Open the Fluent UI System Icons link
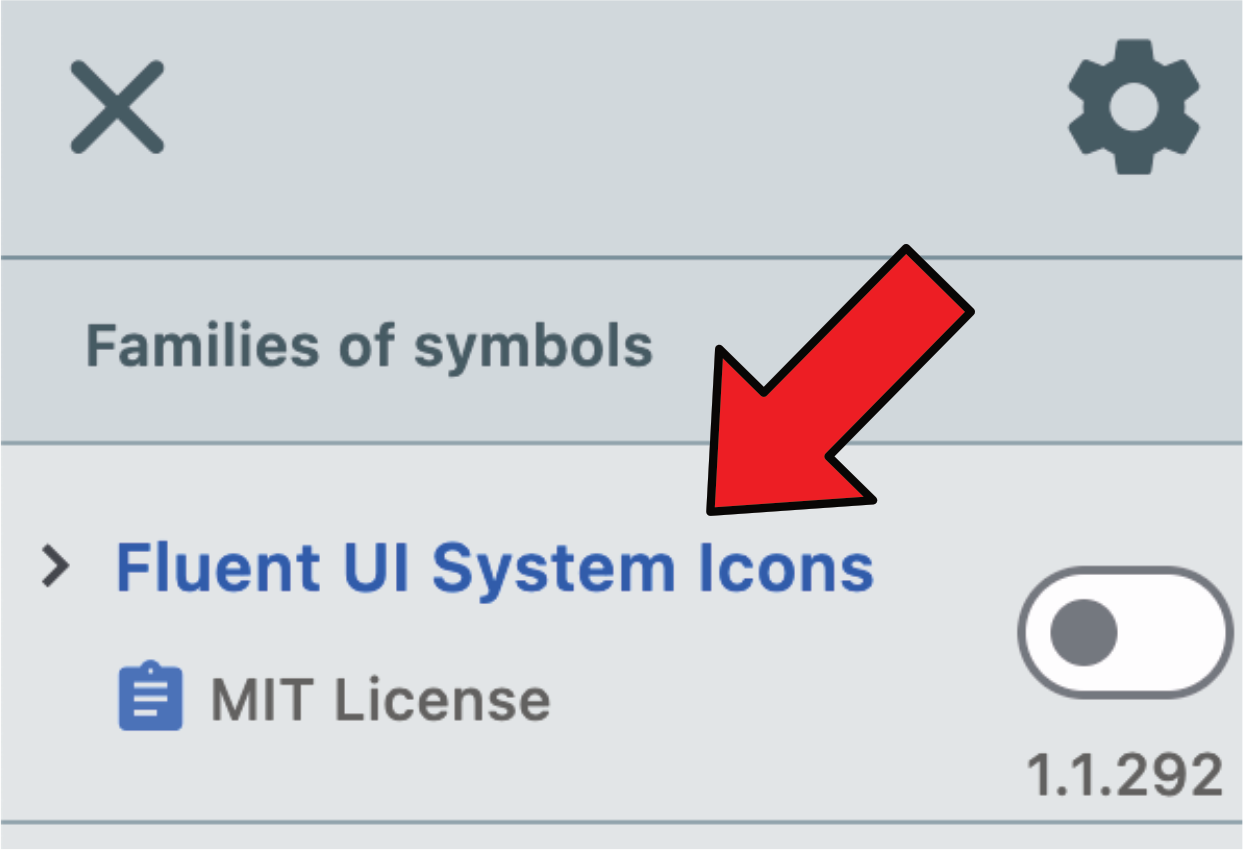1243x850 pixels. tap(495, 567)
